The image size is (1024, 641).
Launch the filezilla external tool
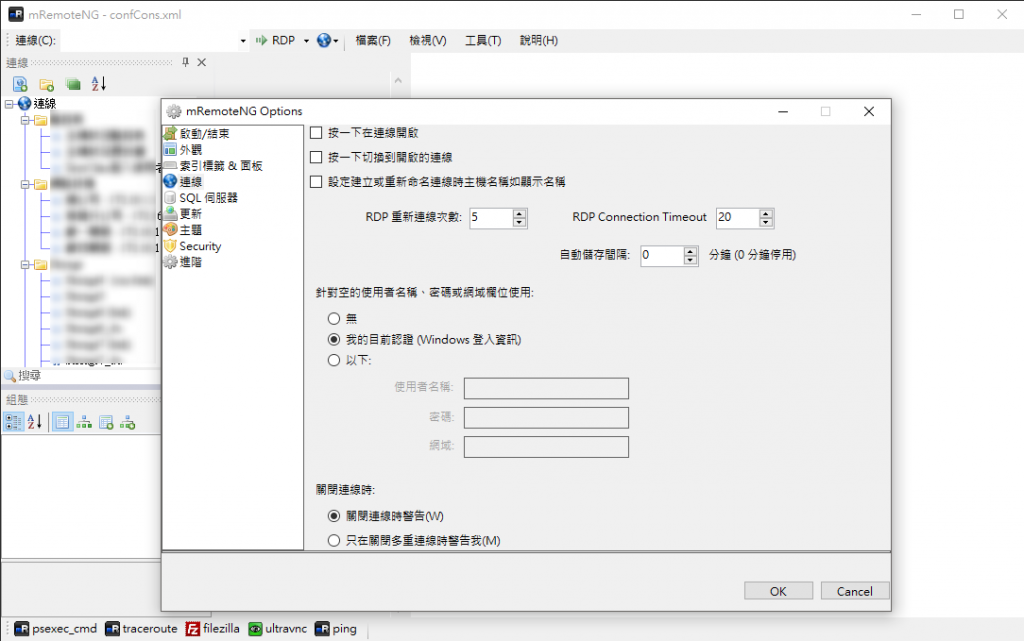coord(213,629)
